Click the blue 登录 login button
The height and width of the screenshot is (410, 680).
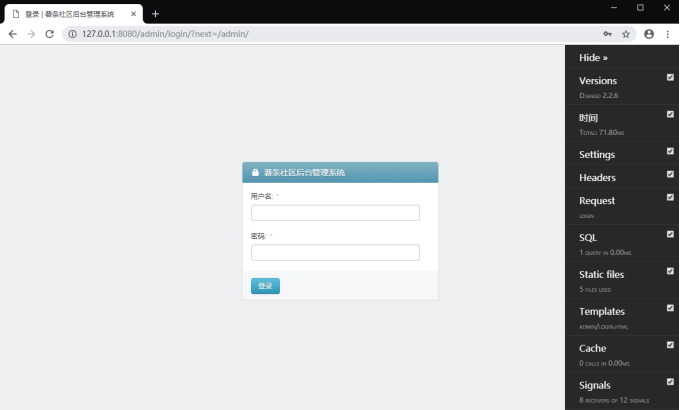pos(265,286)
